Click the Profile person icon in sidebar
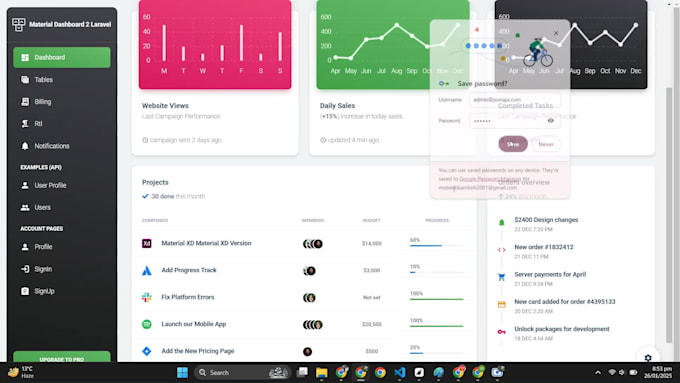Image resolution: width=680 pixels, height=383 pixels. (25, 247)
